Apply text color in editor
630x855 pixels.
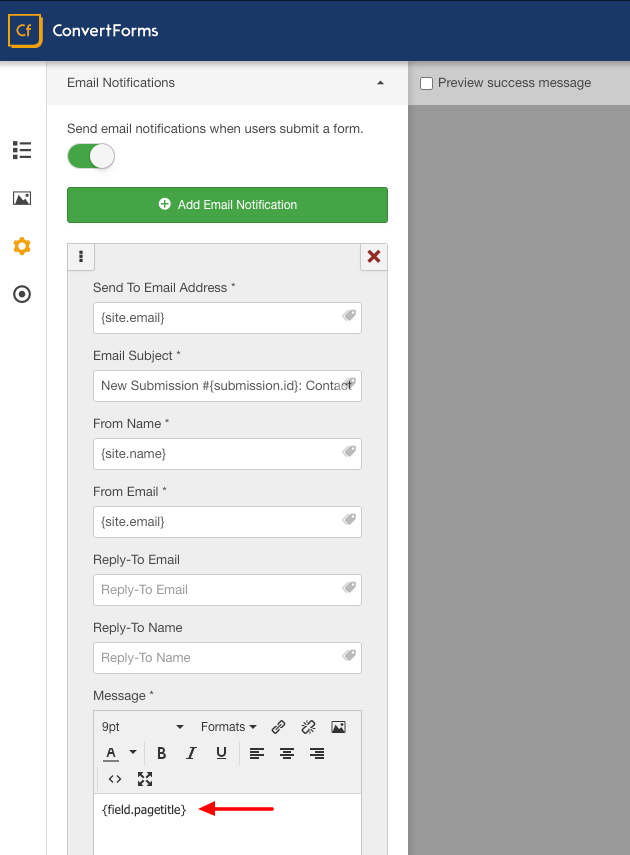click(x=111, y=753)
